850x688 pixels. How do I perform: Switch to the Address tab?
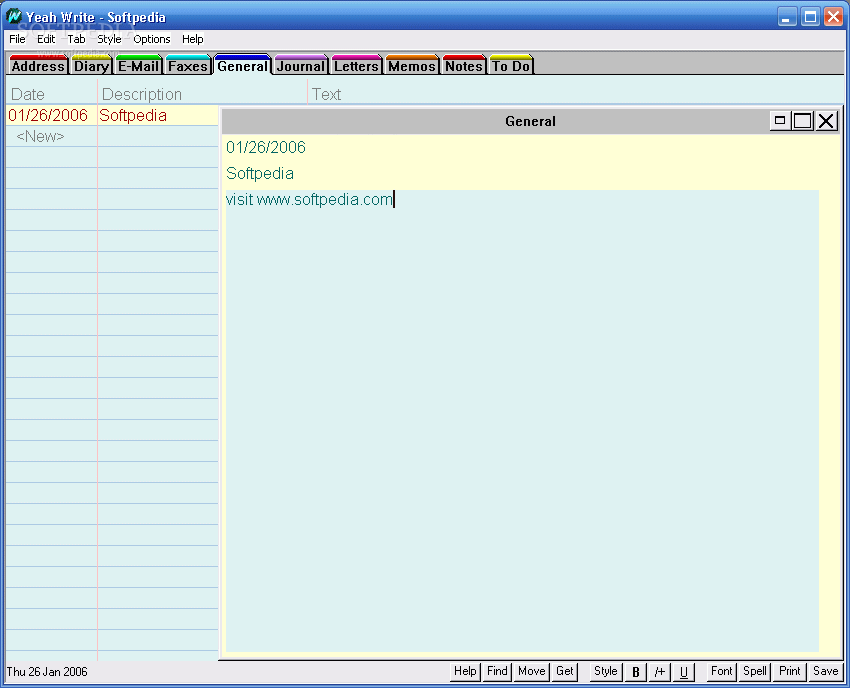click(38, 65)
